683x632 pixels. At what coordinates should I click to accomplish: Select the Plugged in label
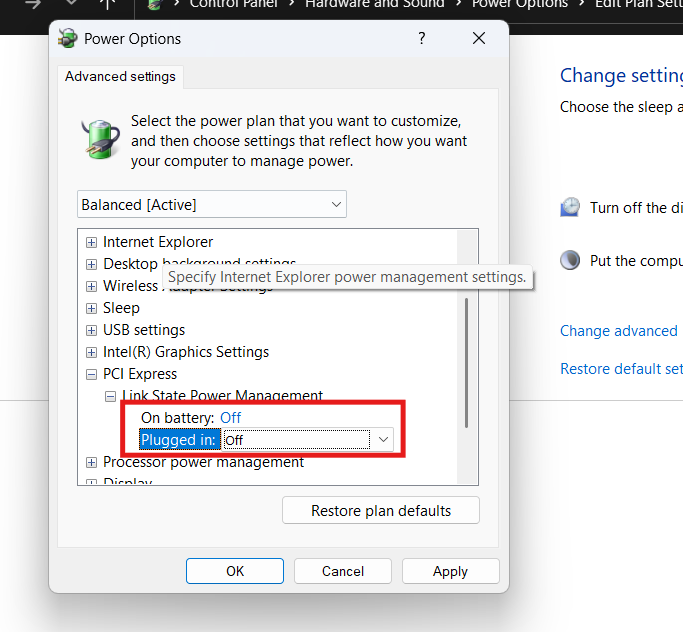(x=179, y=440)
